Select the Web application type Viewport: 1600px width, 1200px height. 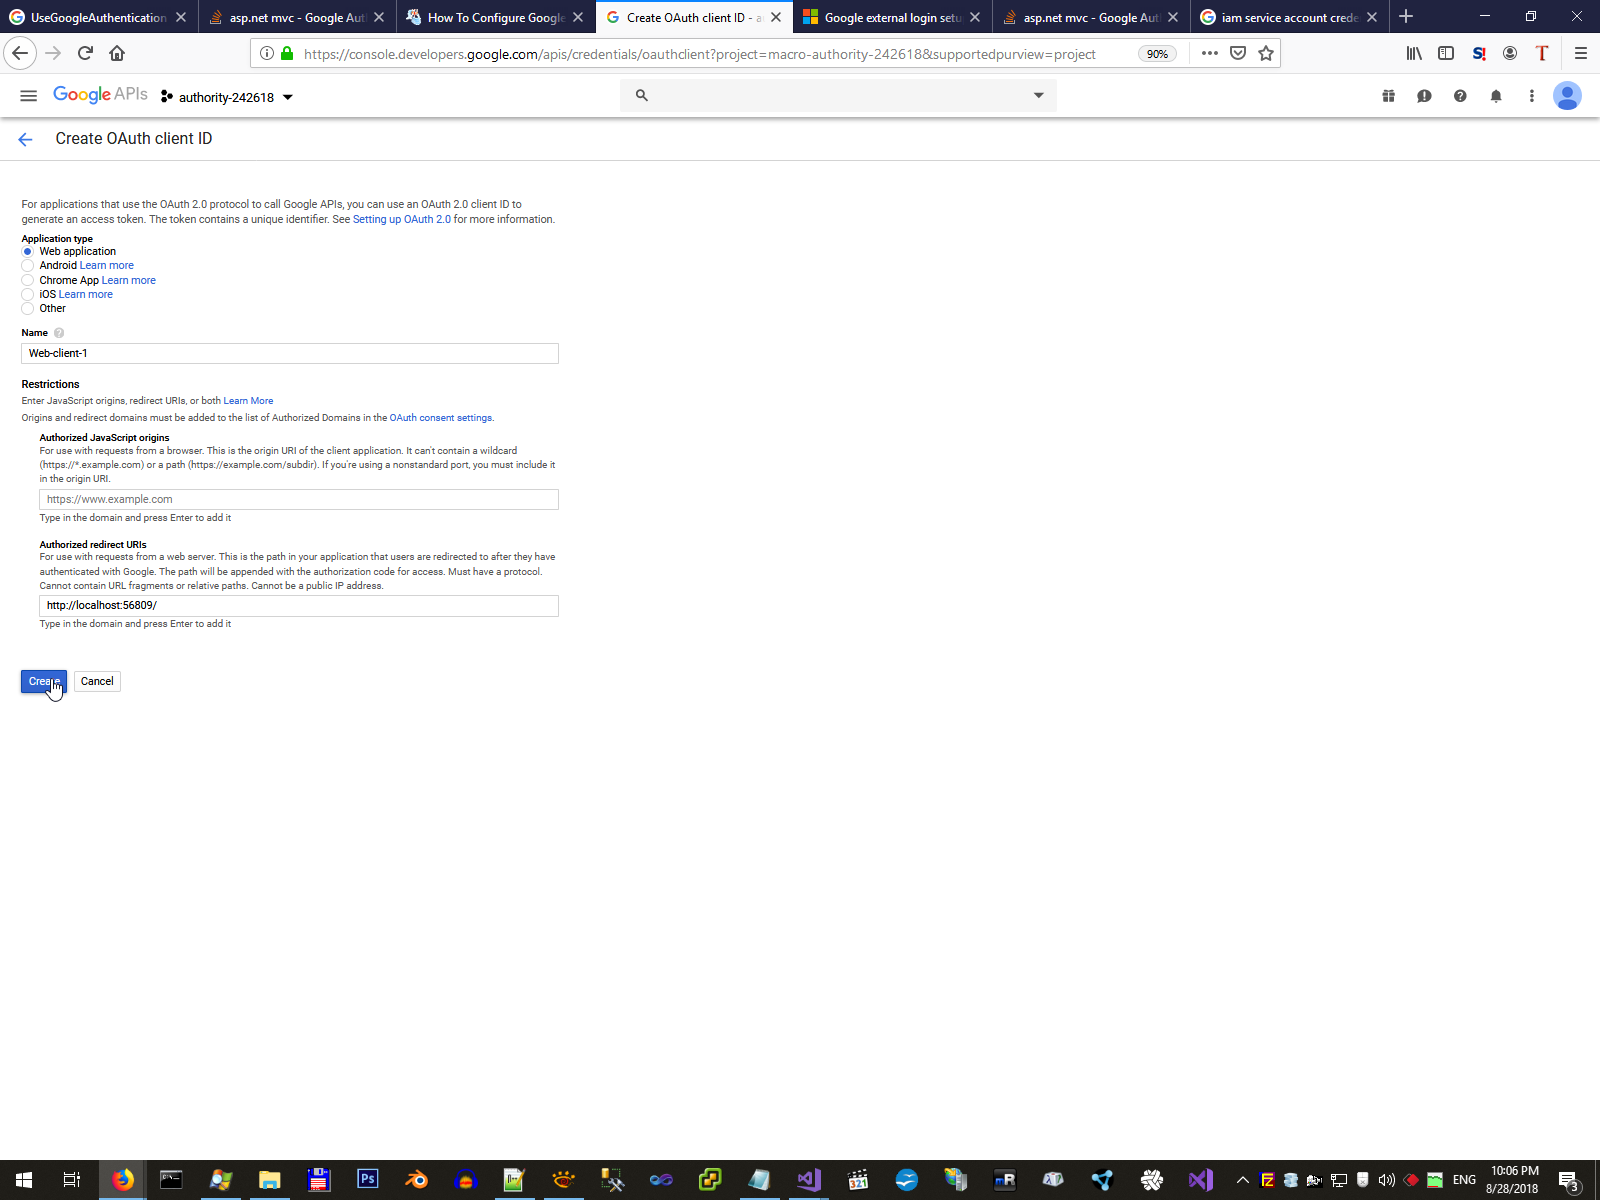pyautogui.click(x=28, y=252)
